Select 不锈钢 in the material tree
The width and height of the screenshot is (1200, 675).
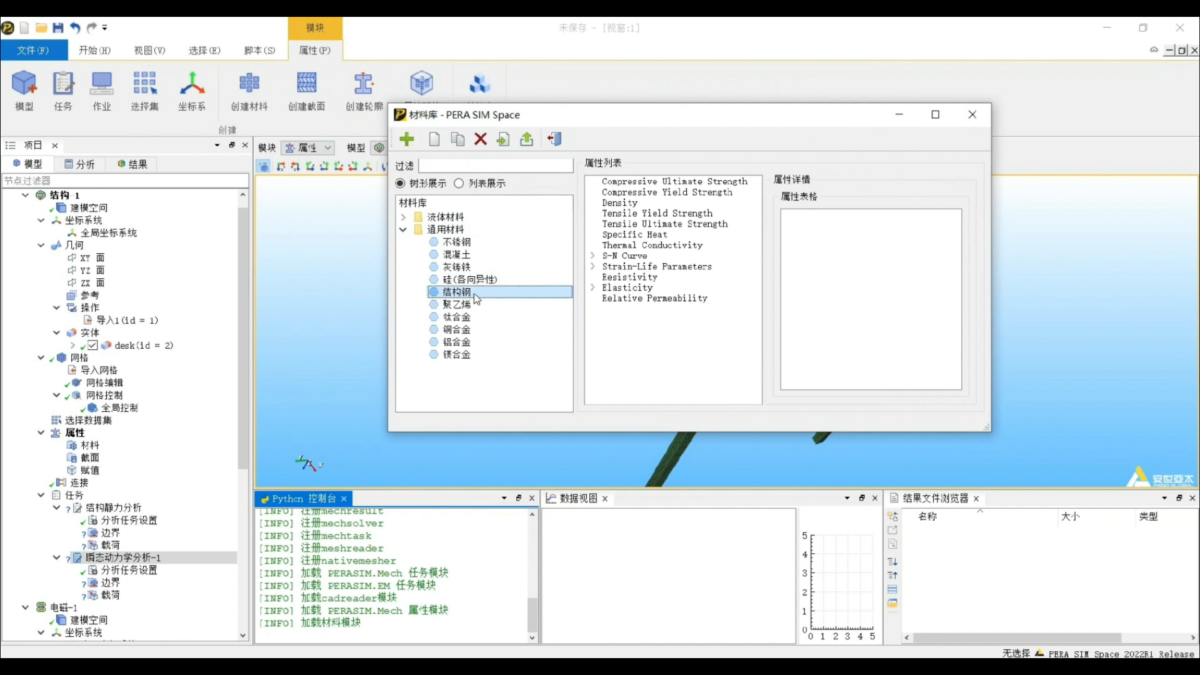[x=457, y=242]
